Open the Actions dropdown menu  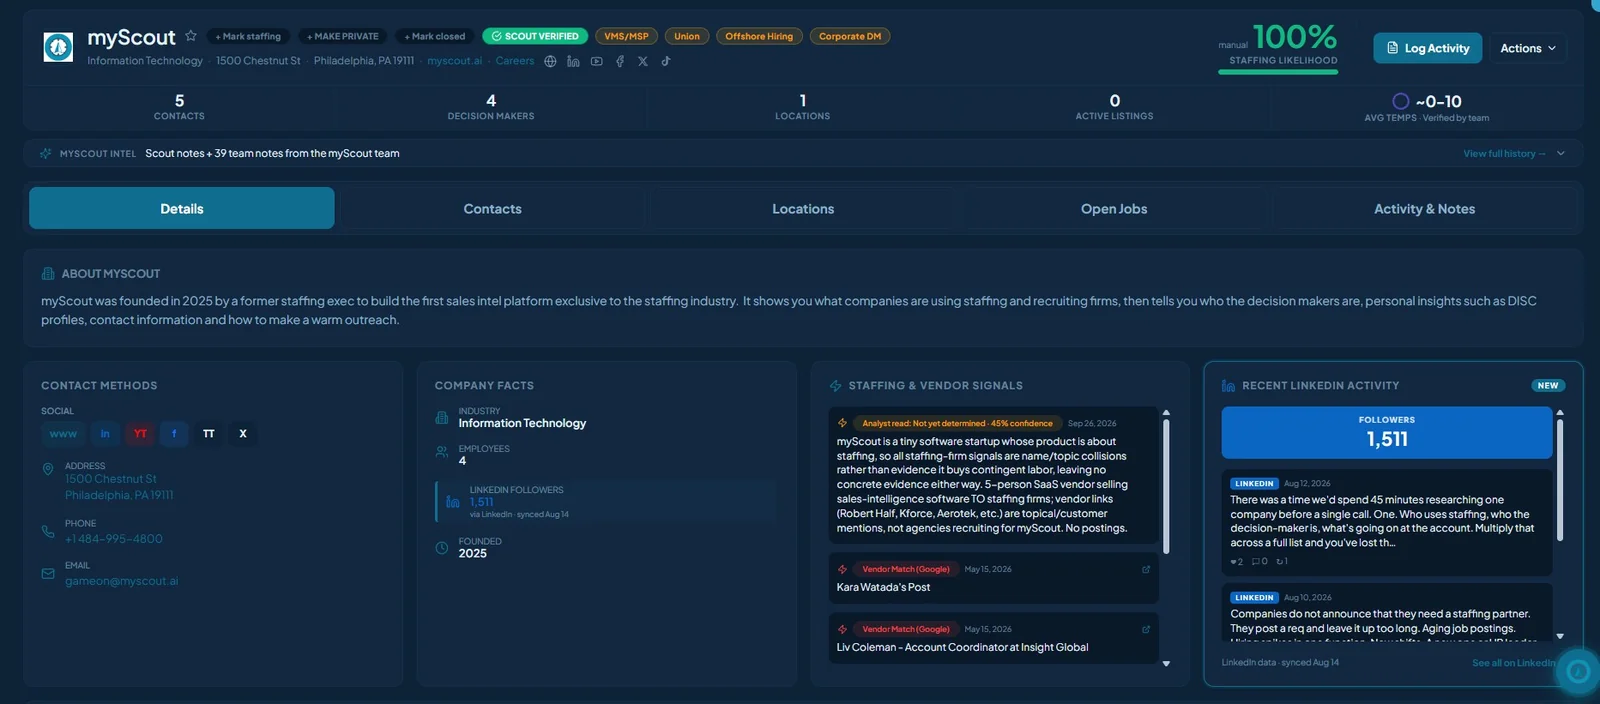pyautogui.click(x=1528, y=48)
